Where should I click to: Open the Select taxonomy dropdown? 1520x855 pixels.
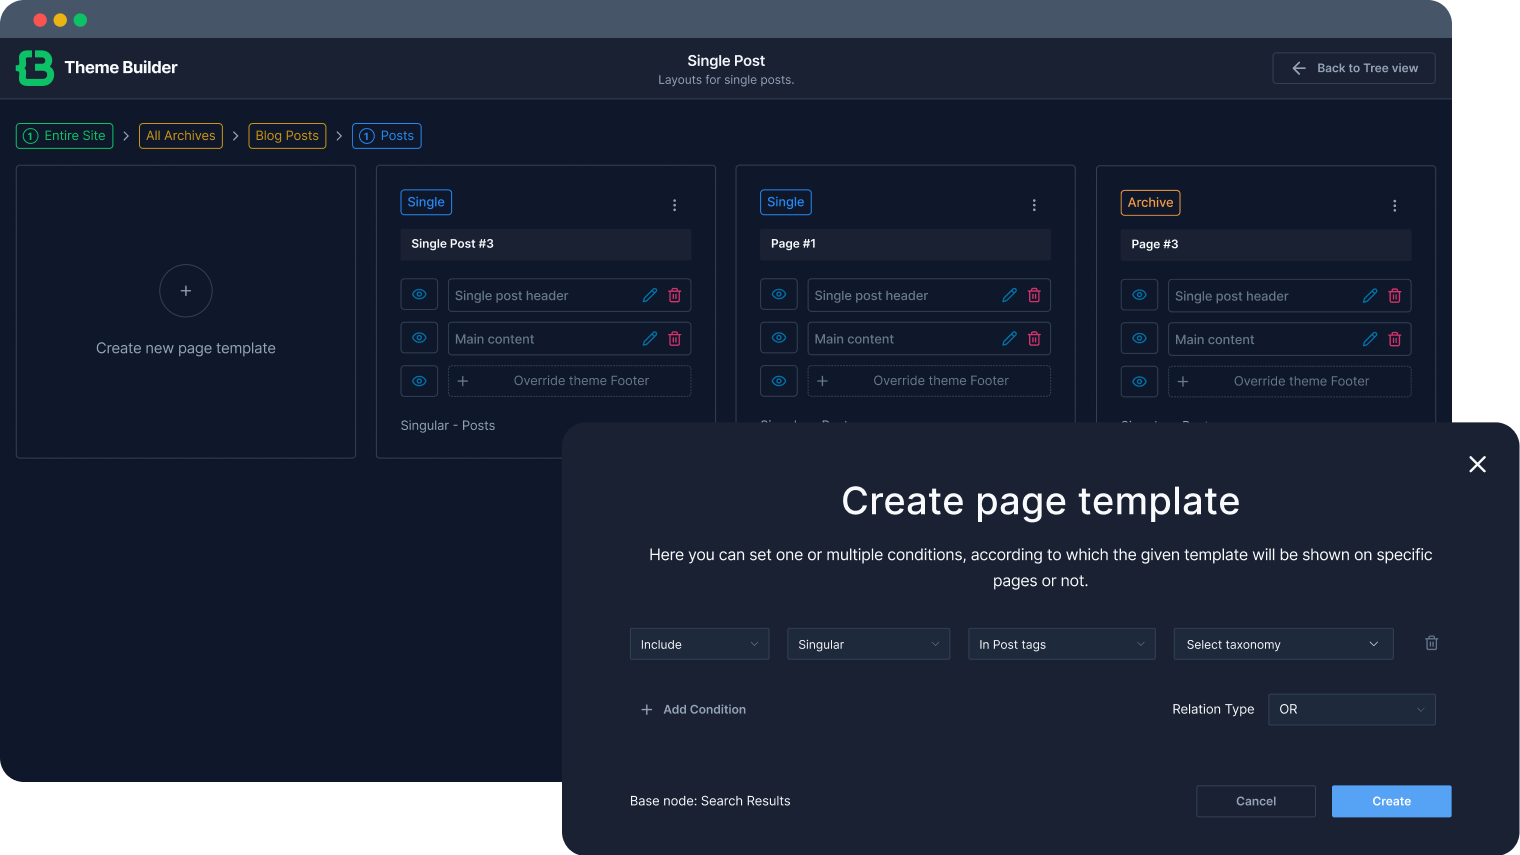click(x=1283, y=644)
